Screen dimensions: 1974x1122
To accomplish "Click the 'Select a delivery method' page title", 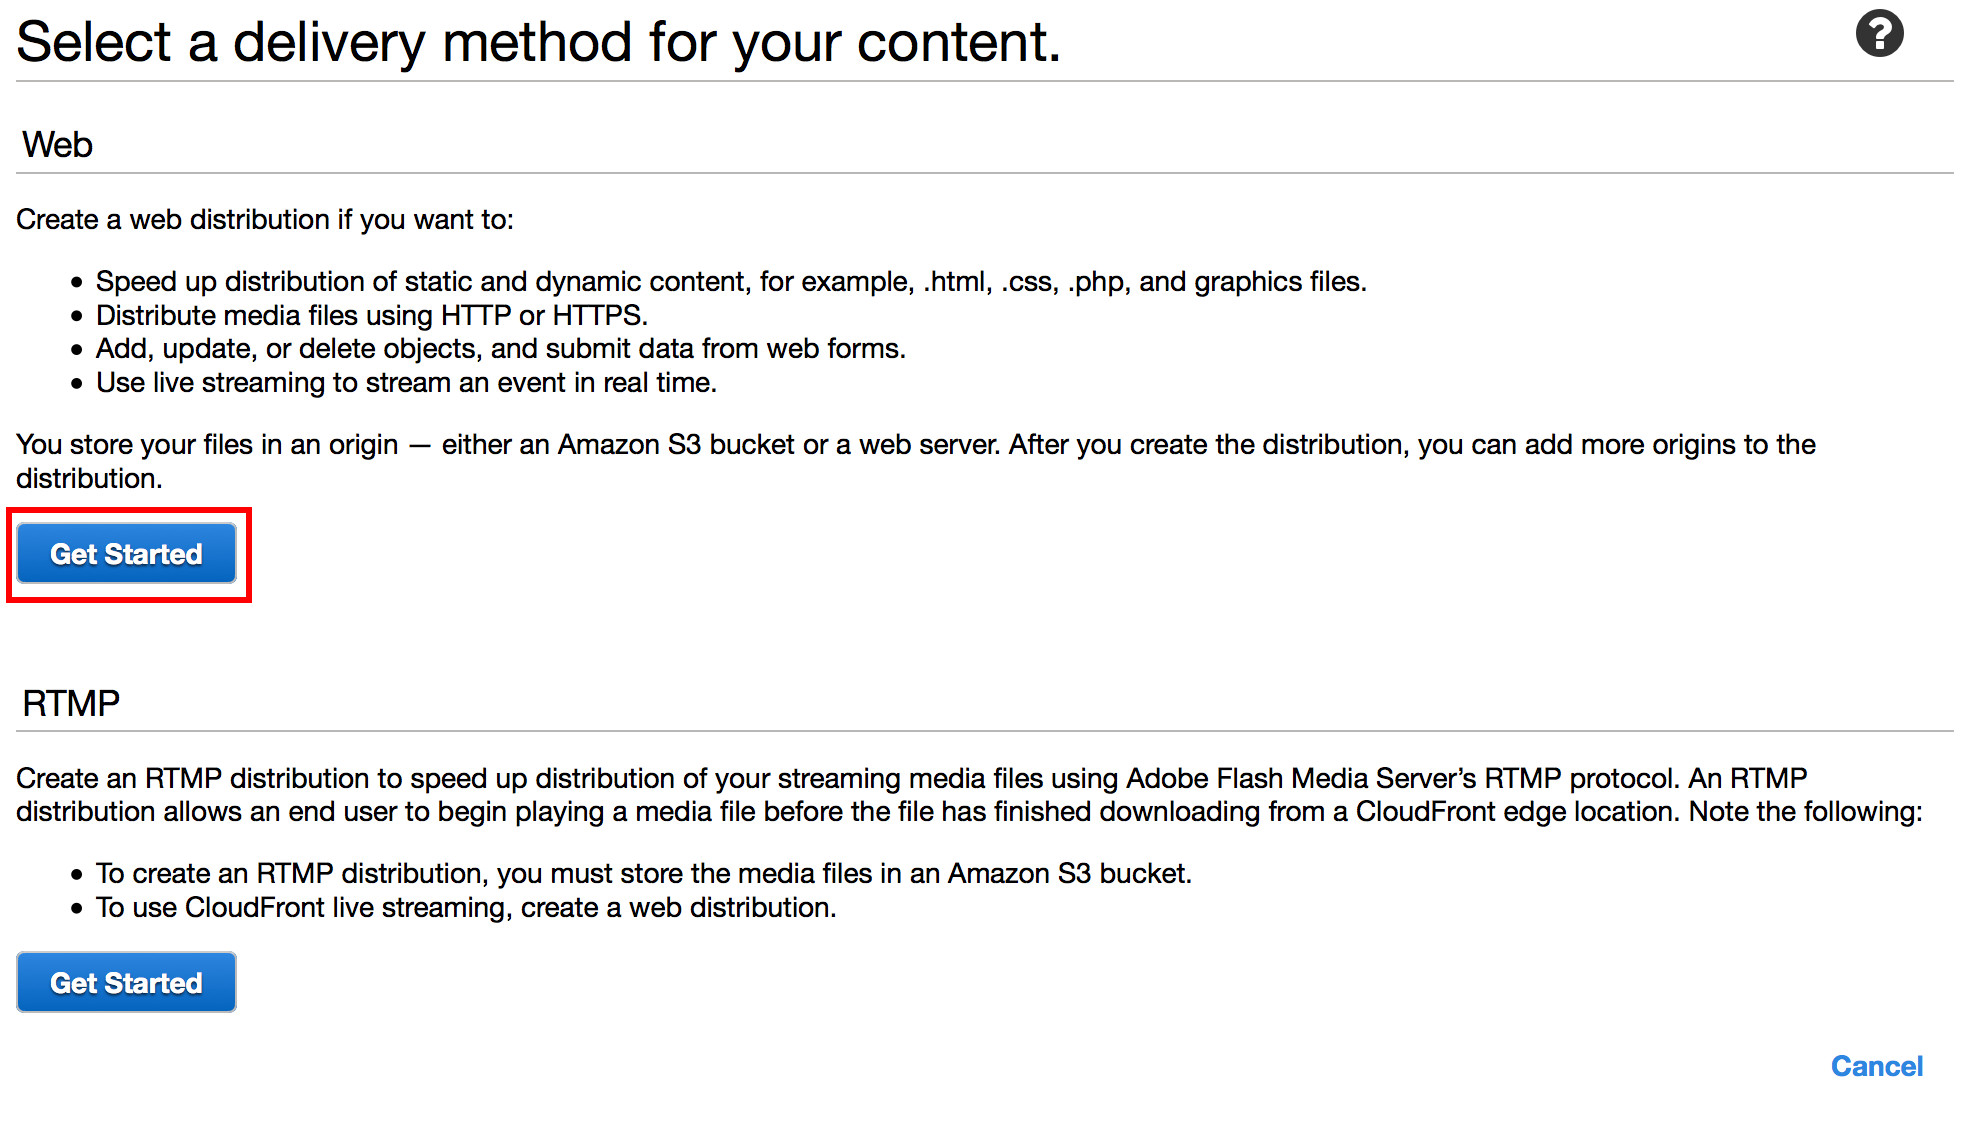I will pos(538,43).
